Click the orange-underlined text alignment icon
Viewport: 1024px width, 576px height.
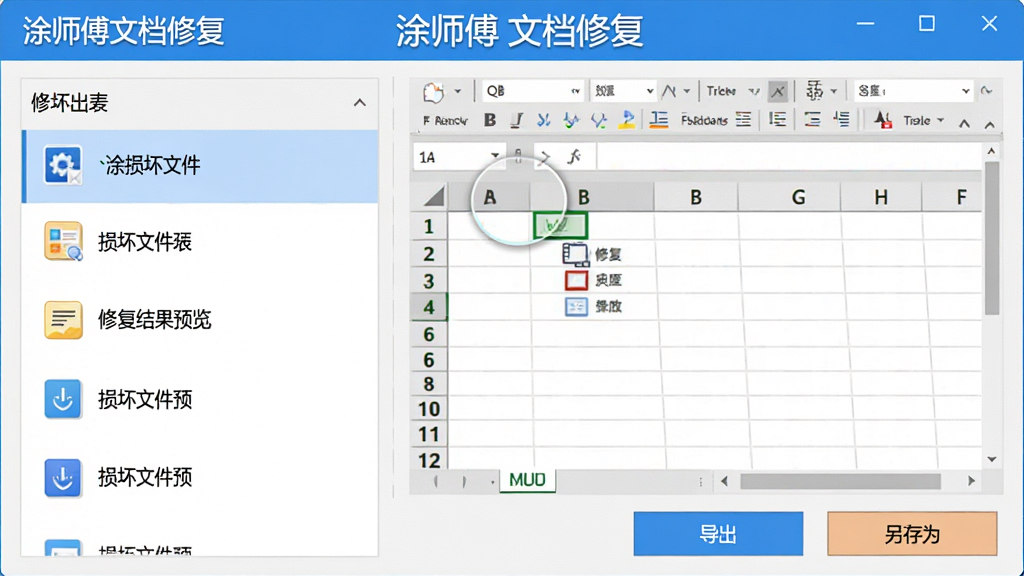click(x=659, y=120)
